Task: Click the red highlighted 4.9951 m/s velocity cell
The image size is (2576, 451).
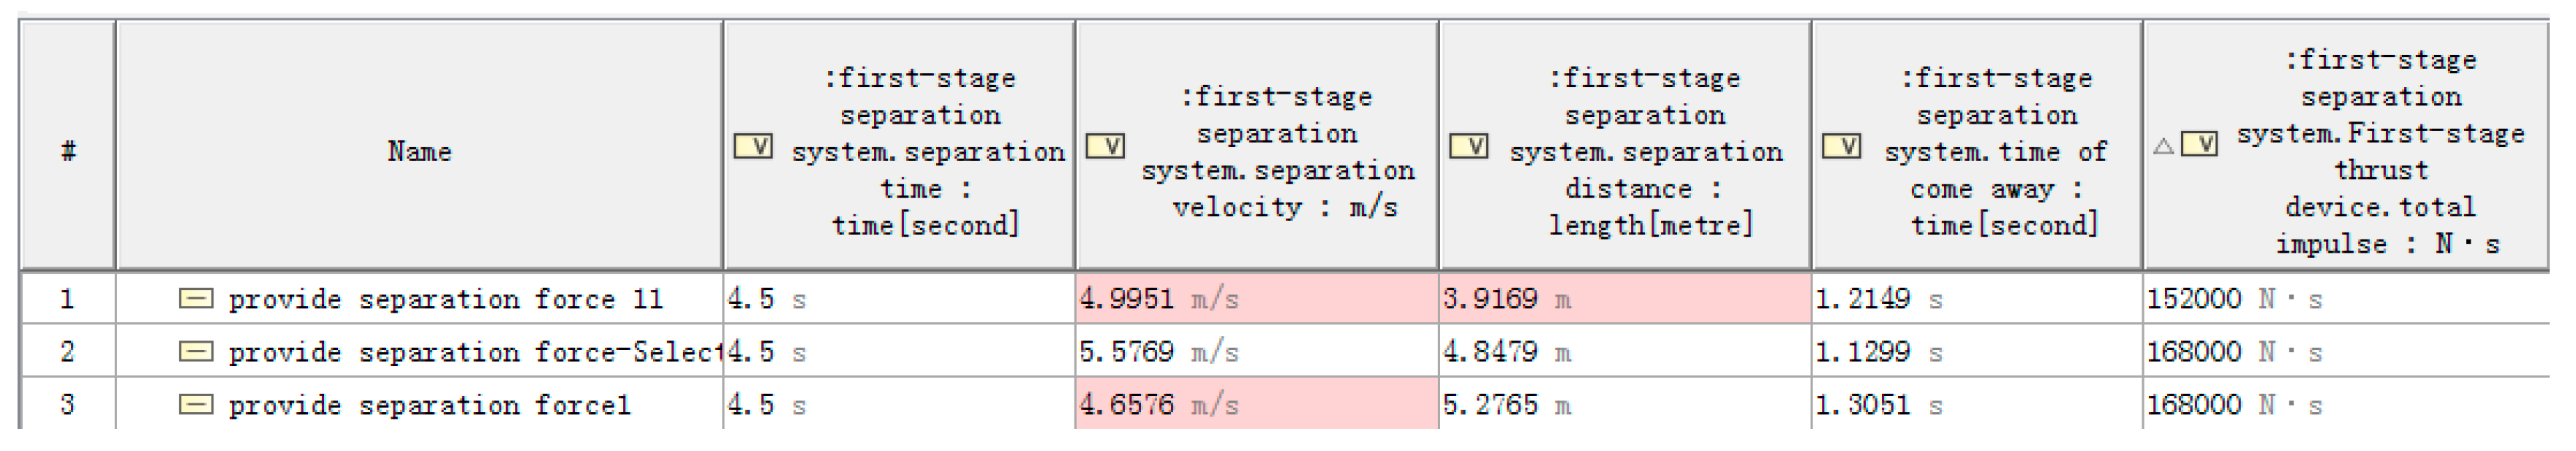Action: [1257, 298]
